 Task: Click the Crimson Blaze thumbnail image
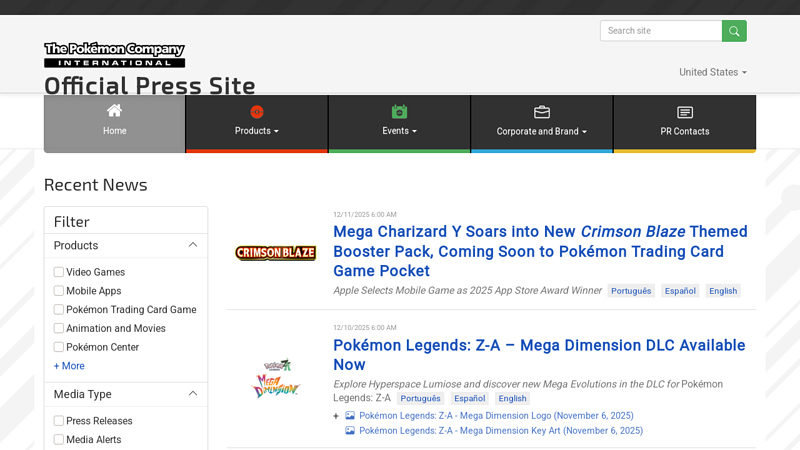pos(276,253)
